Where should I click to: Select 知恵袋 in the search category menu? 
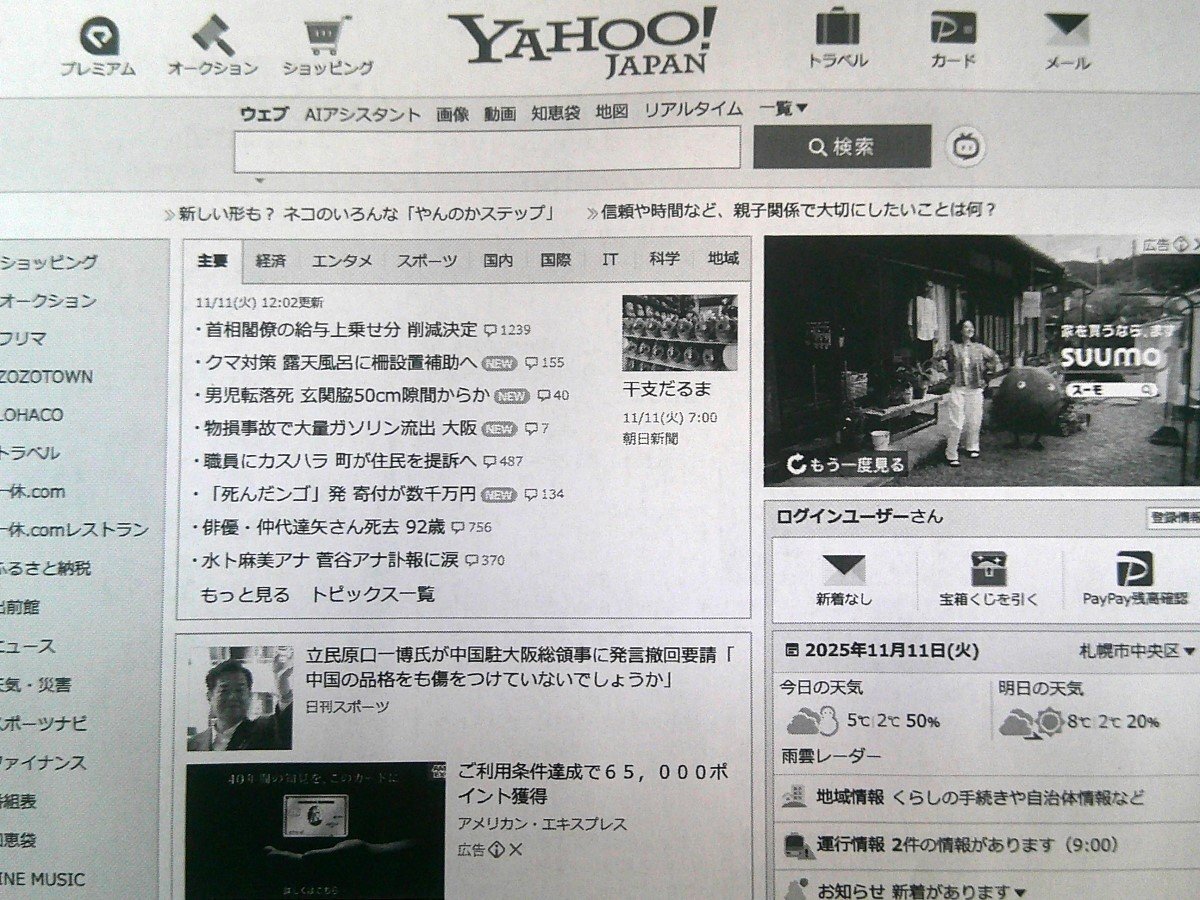(555, 113)
